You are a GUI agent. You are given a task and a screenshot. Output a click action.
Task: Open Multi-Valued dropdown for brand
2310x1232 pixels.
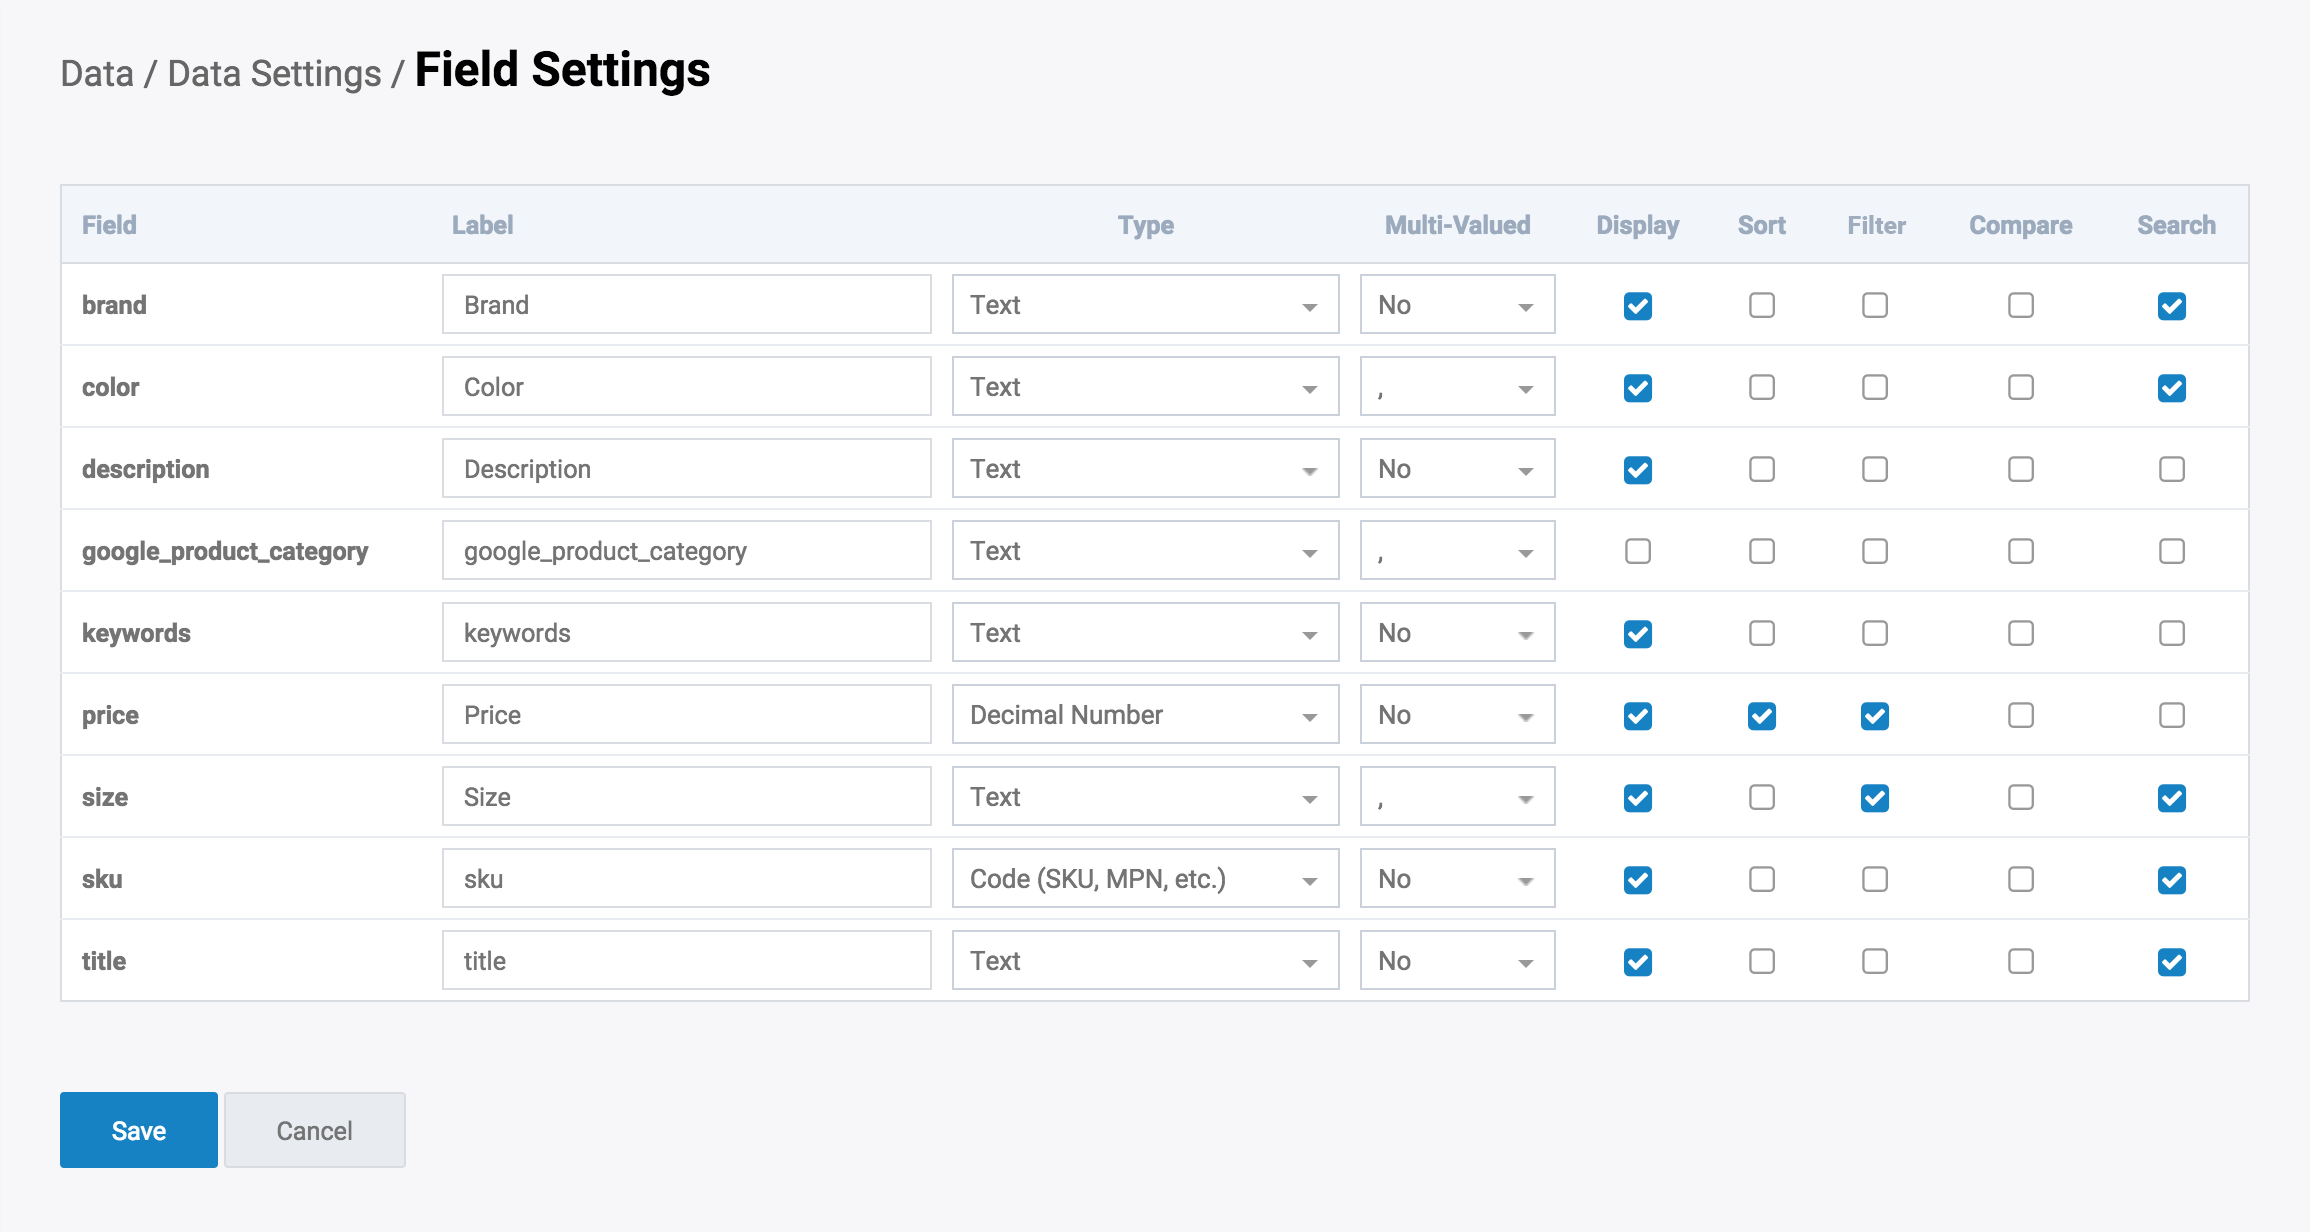pyautogui.click(x=1456, y=305)
